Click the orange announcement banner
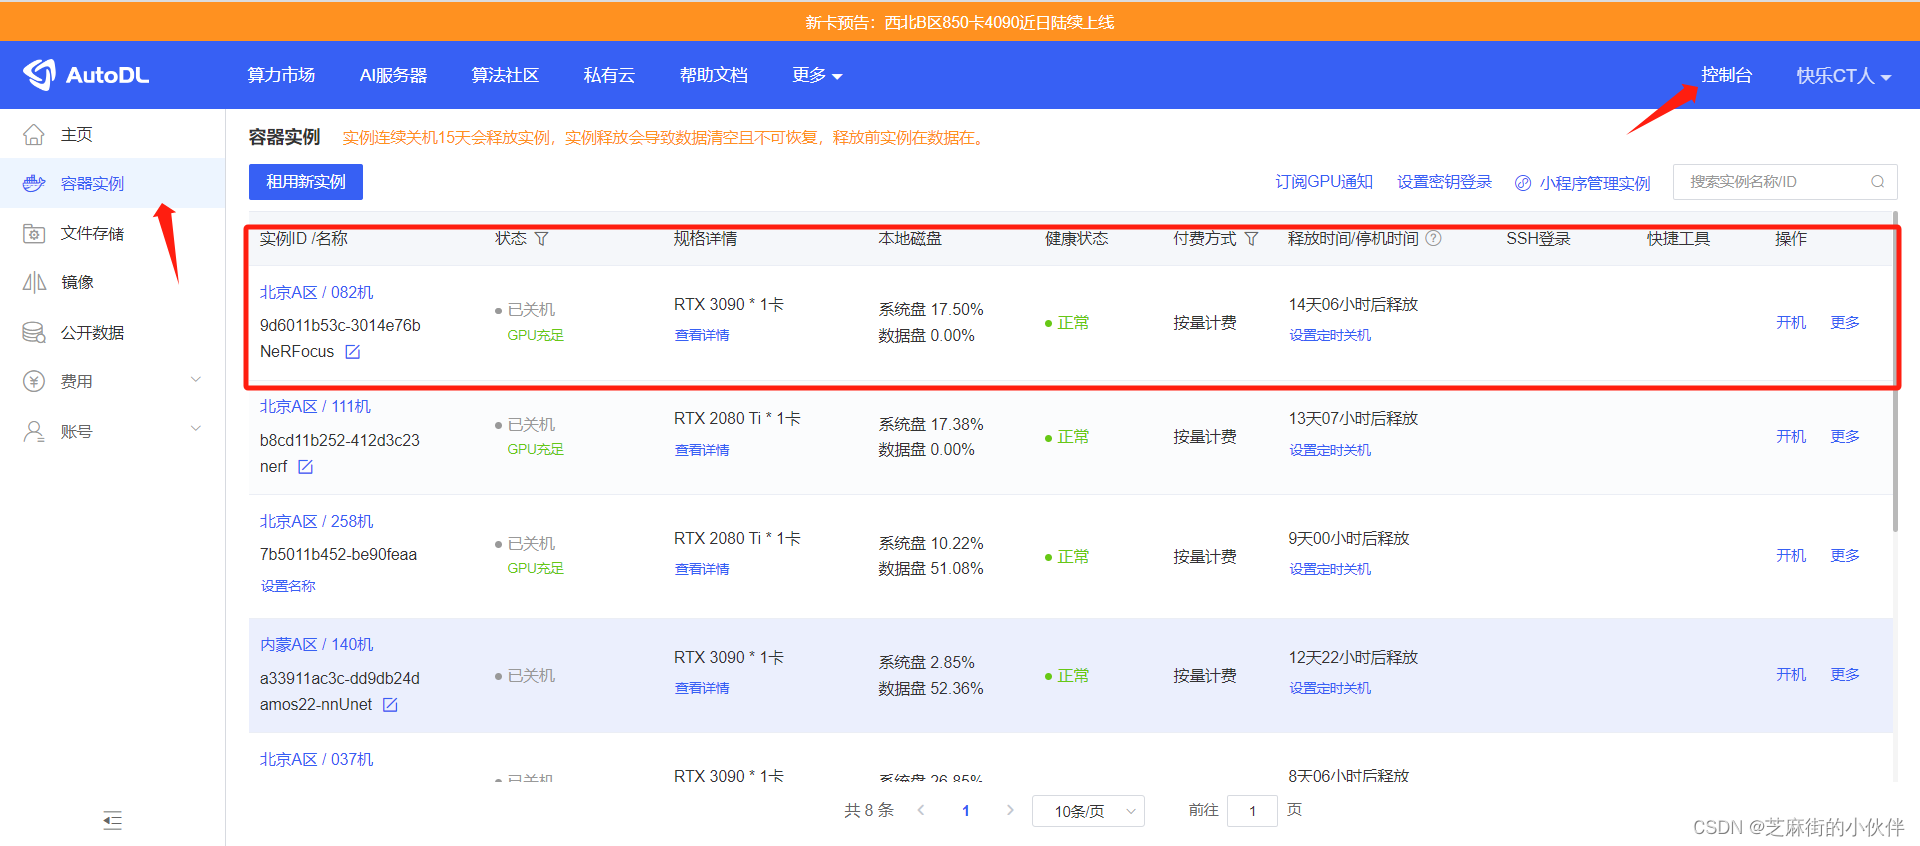The image size is (1920, 846). click(x=960, y=22)
